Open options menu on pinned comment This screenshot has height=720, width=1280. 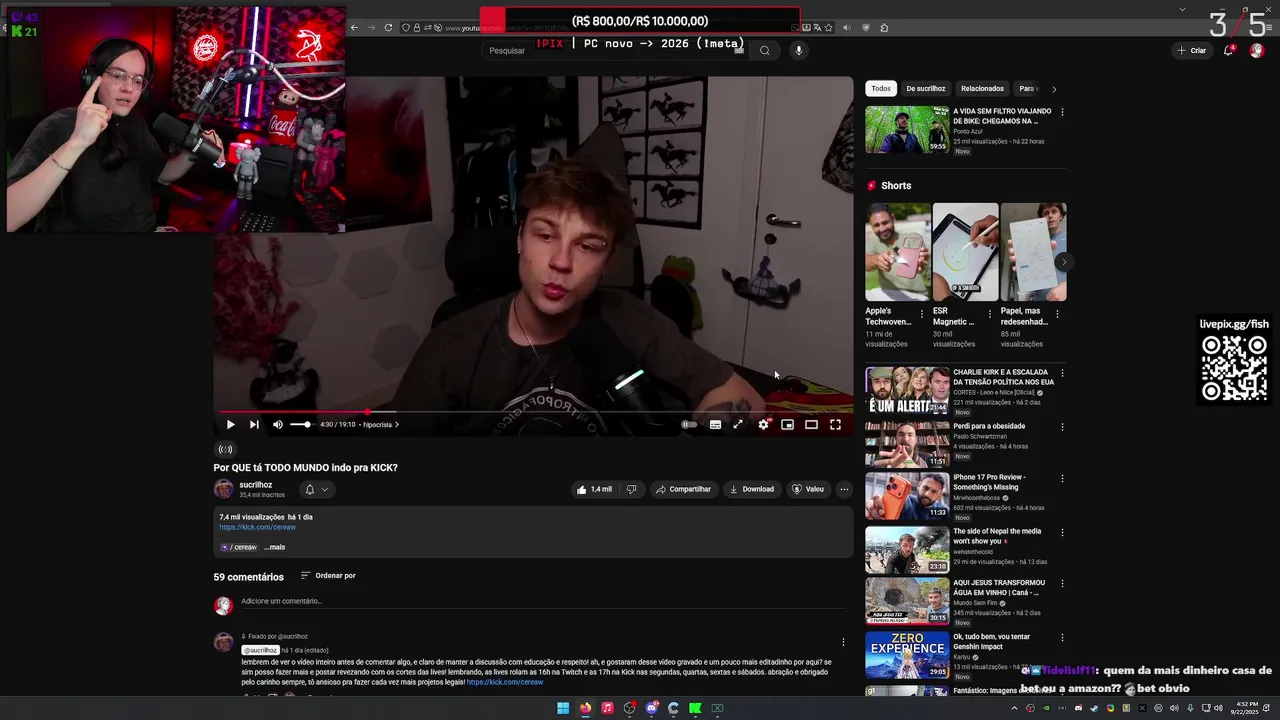843,642
